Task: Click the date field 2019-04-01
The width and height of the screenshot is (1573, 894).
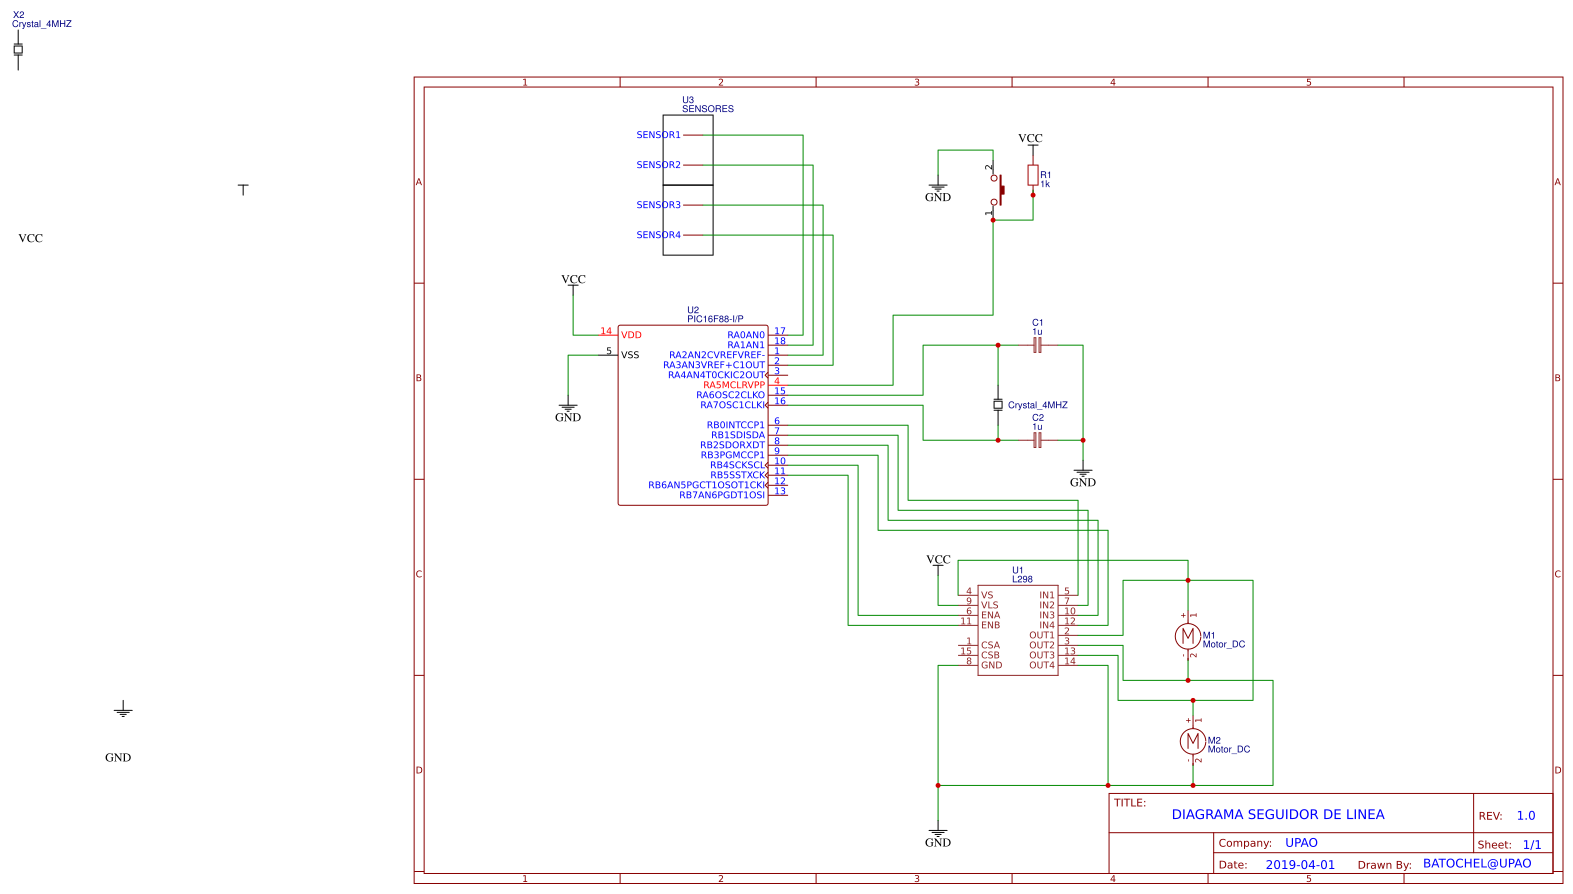Action: point(1300,865)
